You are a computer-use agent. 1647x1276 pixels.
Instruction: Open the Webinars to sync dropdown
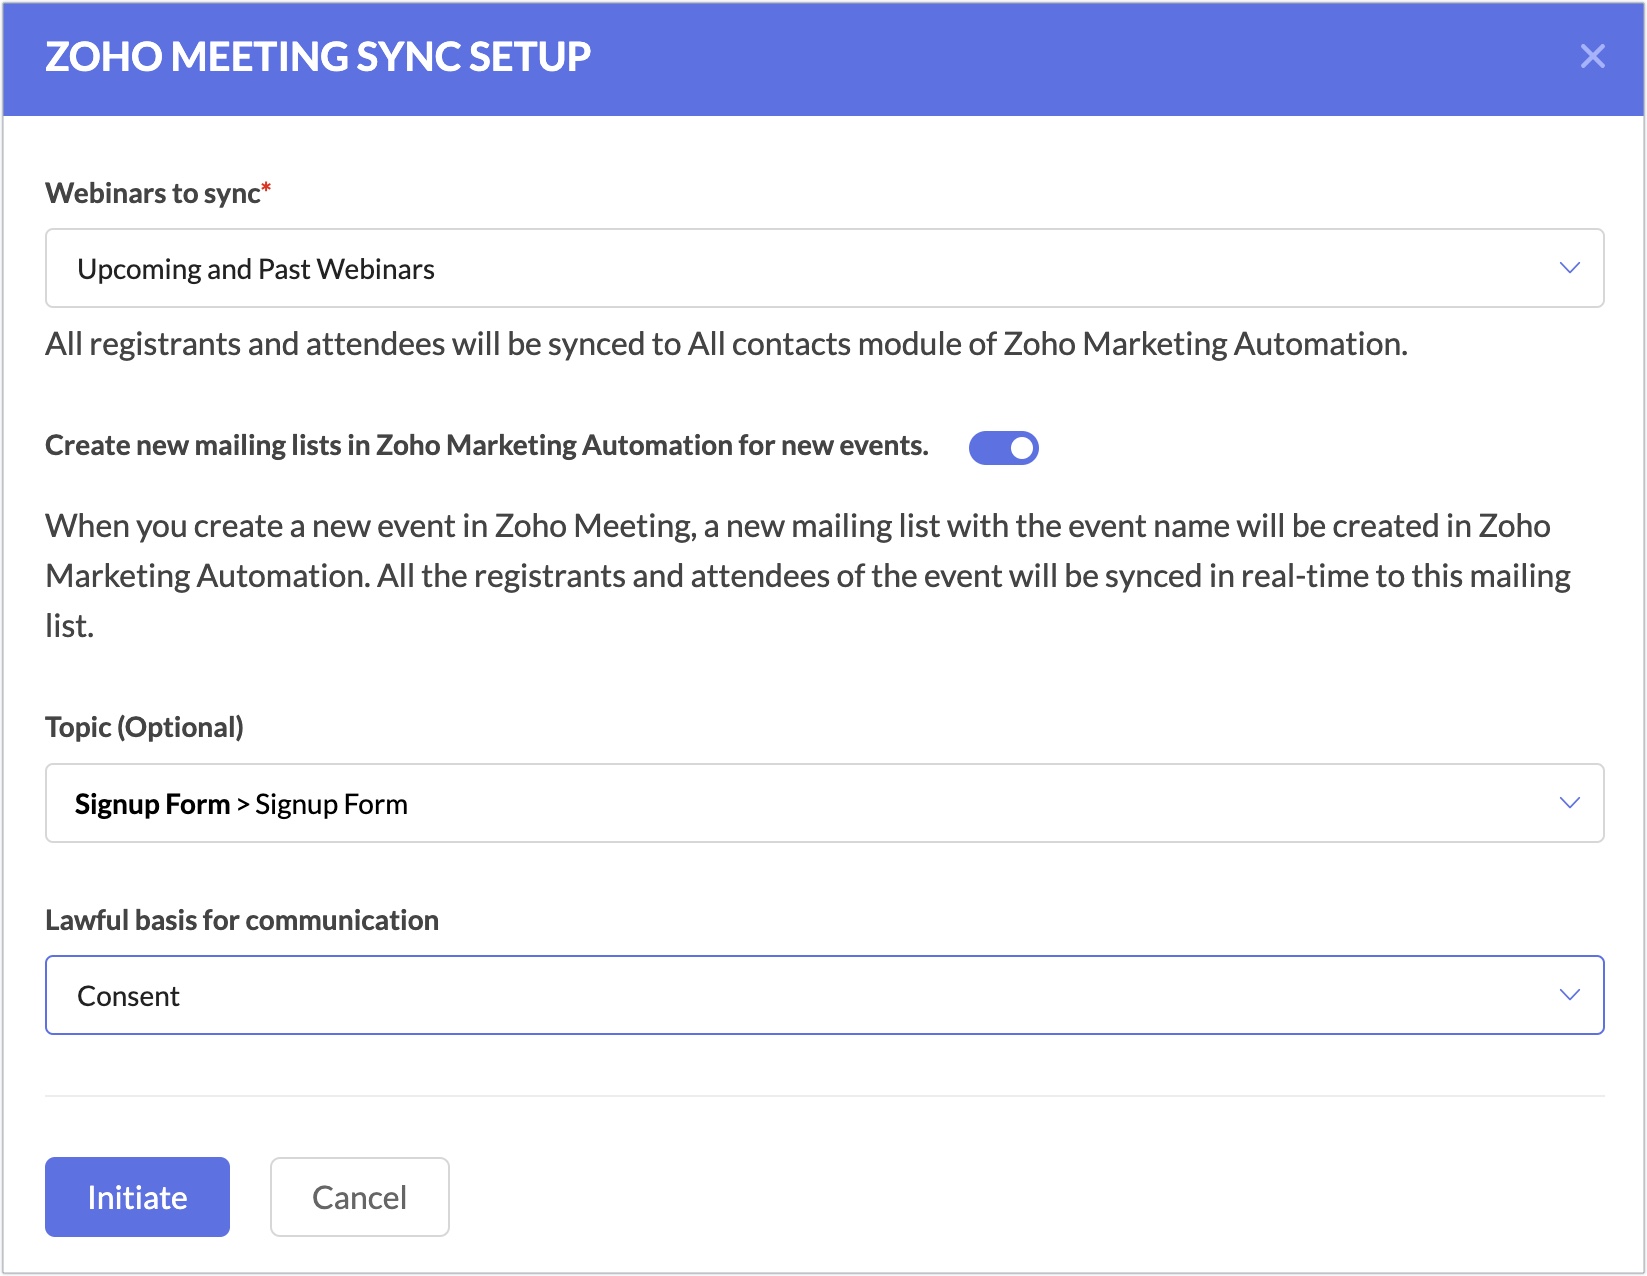click(x=824, y=268)
